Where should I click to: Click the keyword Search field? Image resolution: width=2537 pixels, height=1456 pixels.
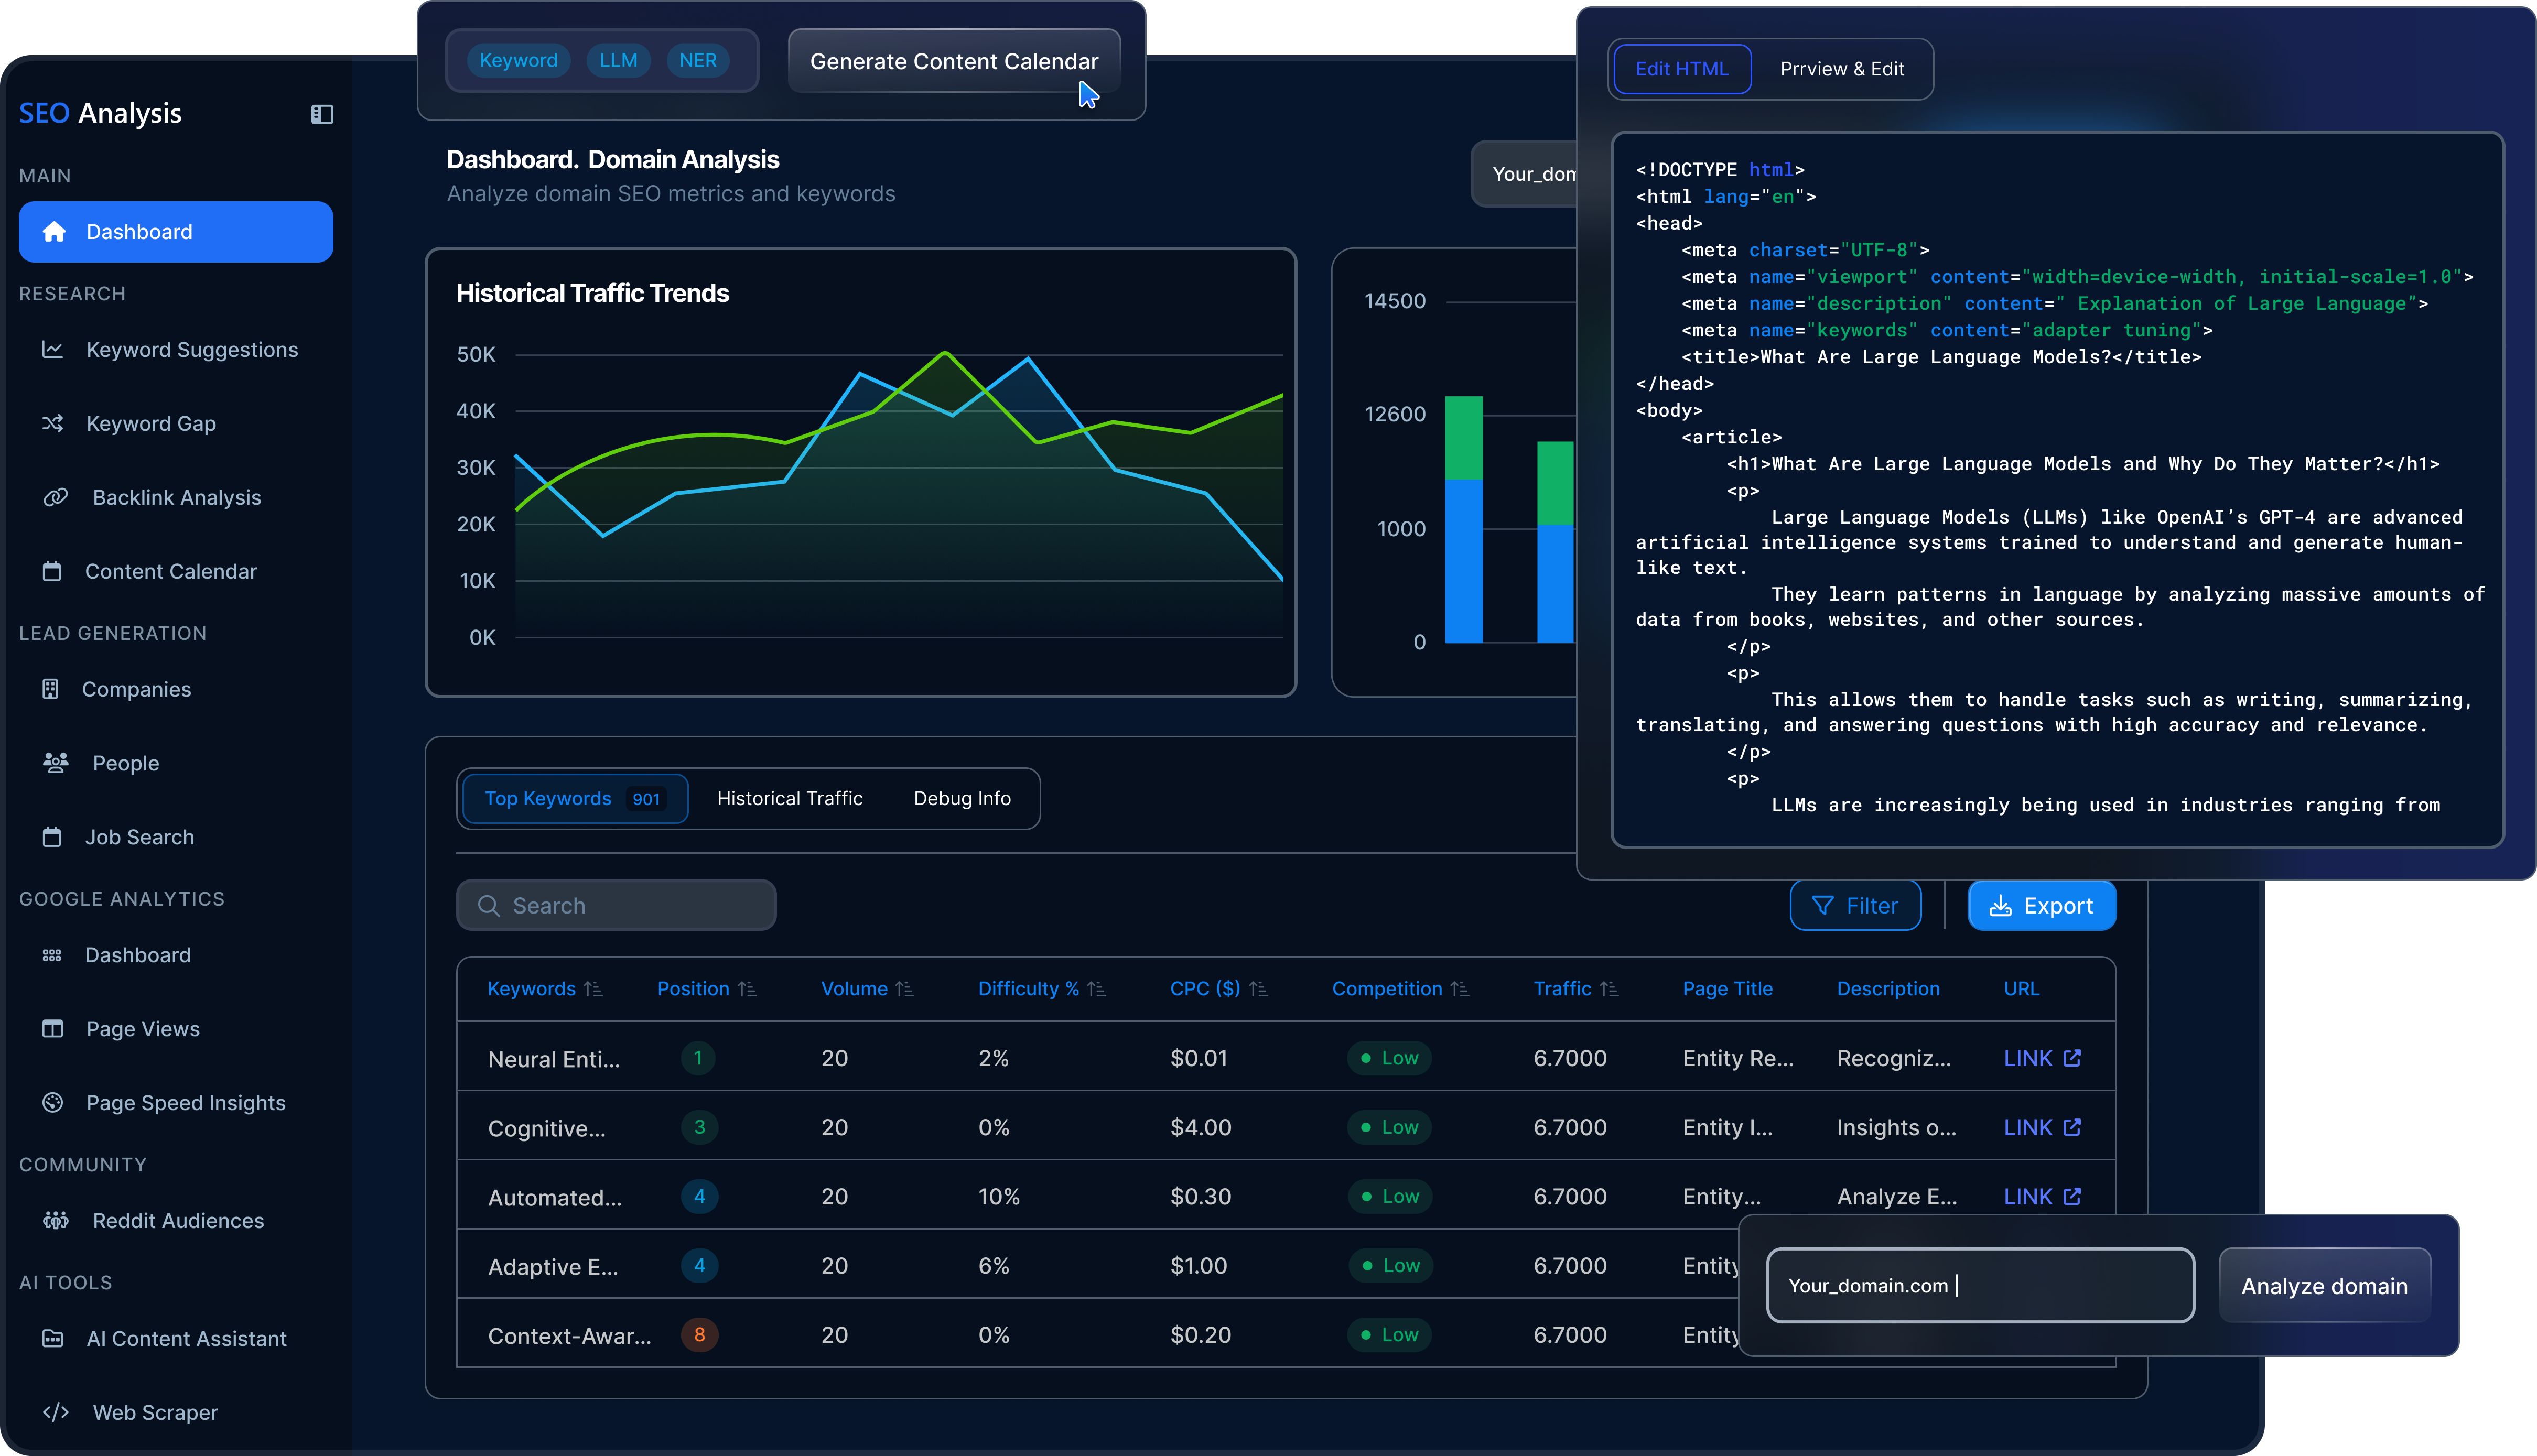[x=616, y=906]
